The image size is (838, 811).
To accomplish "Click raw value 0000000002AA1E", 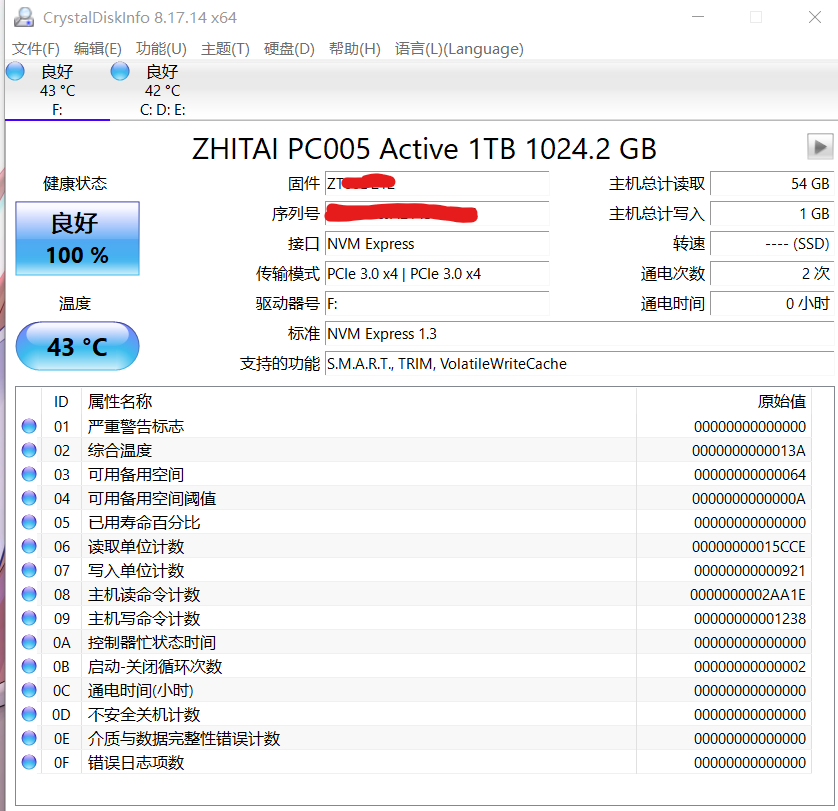I will [747, 595].
